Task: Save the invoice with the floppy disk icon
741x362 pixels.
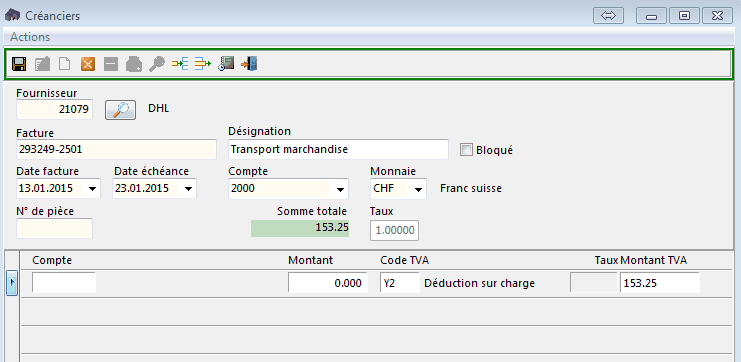Action: 19,64
